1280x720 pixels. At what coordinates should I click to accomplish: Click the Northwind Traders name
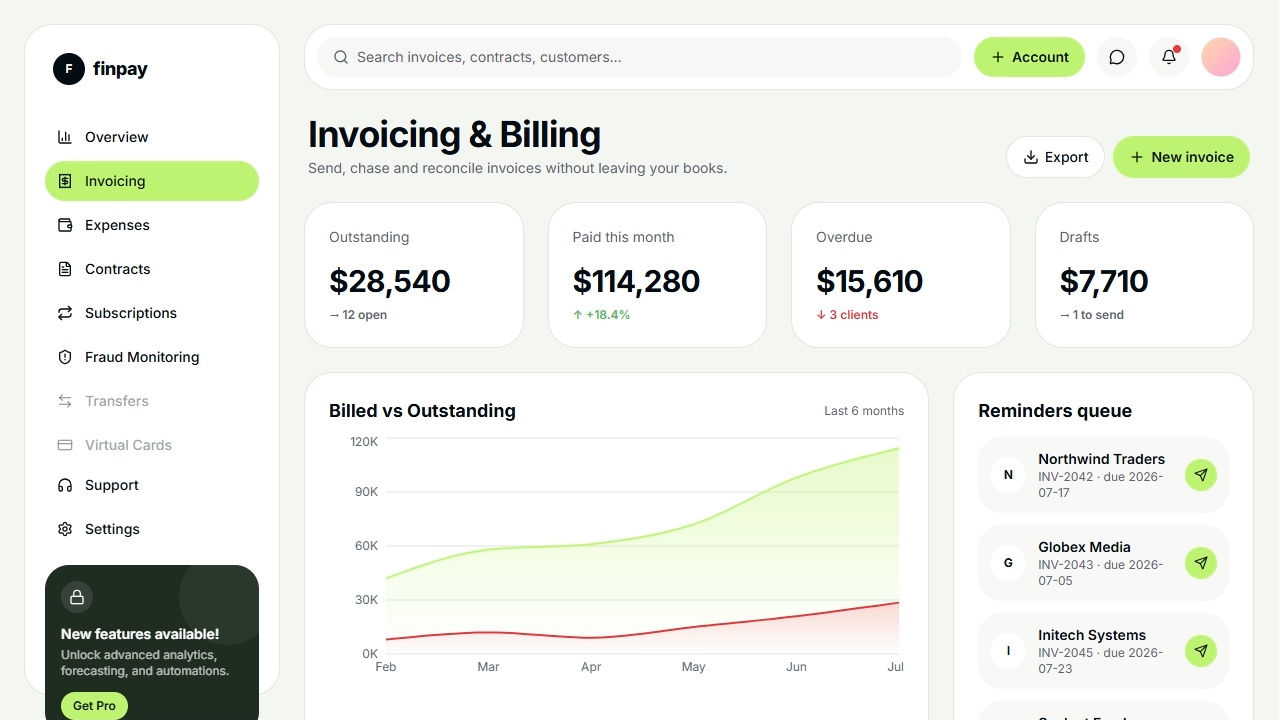point(1101,459)
